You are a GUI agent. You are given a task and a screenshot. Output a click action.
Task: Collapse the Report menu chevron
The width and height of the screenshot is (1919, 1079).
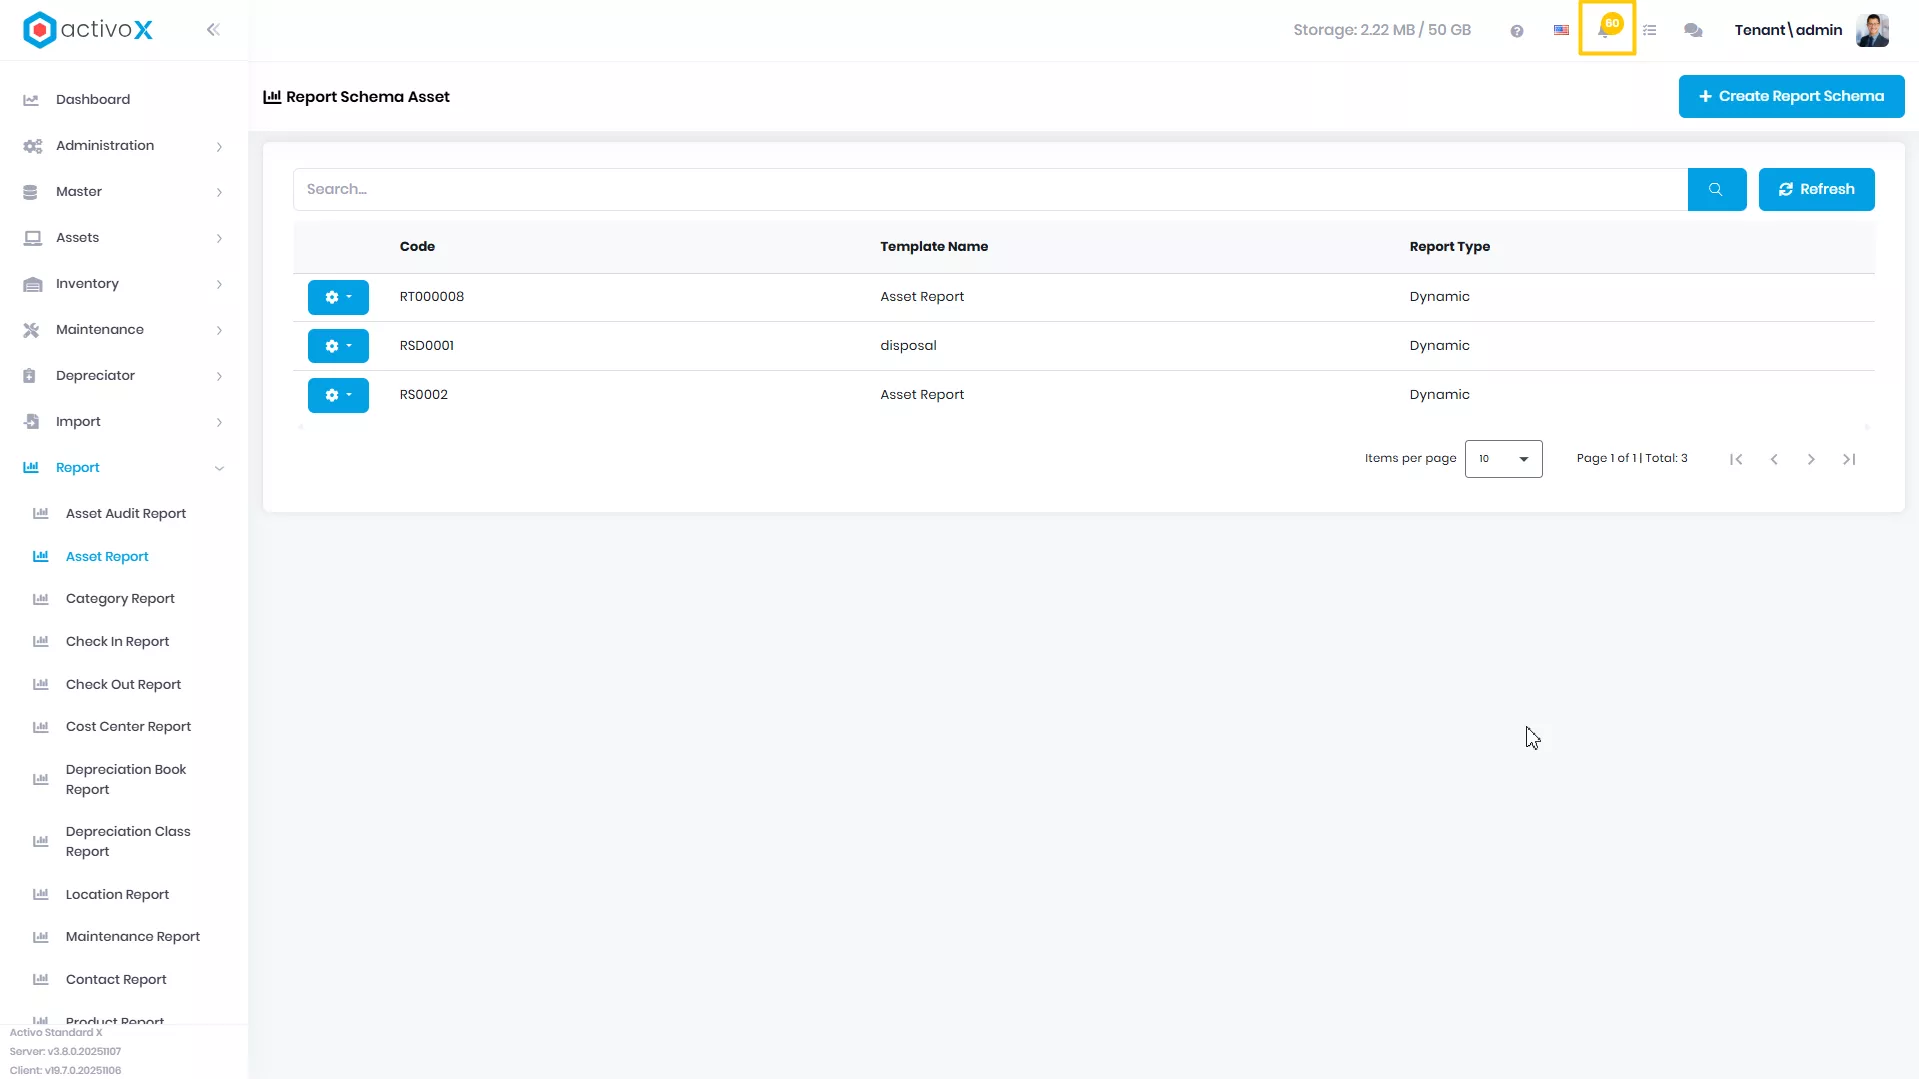coord(219,468)
